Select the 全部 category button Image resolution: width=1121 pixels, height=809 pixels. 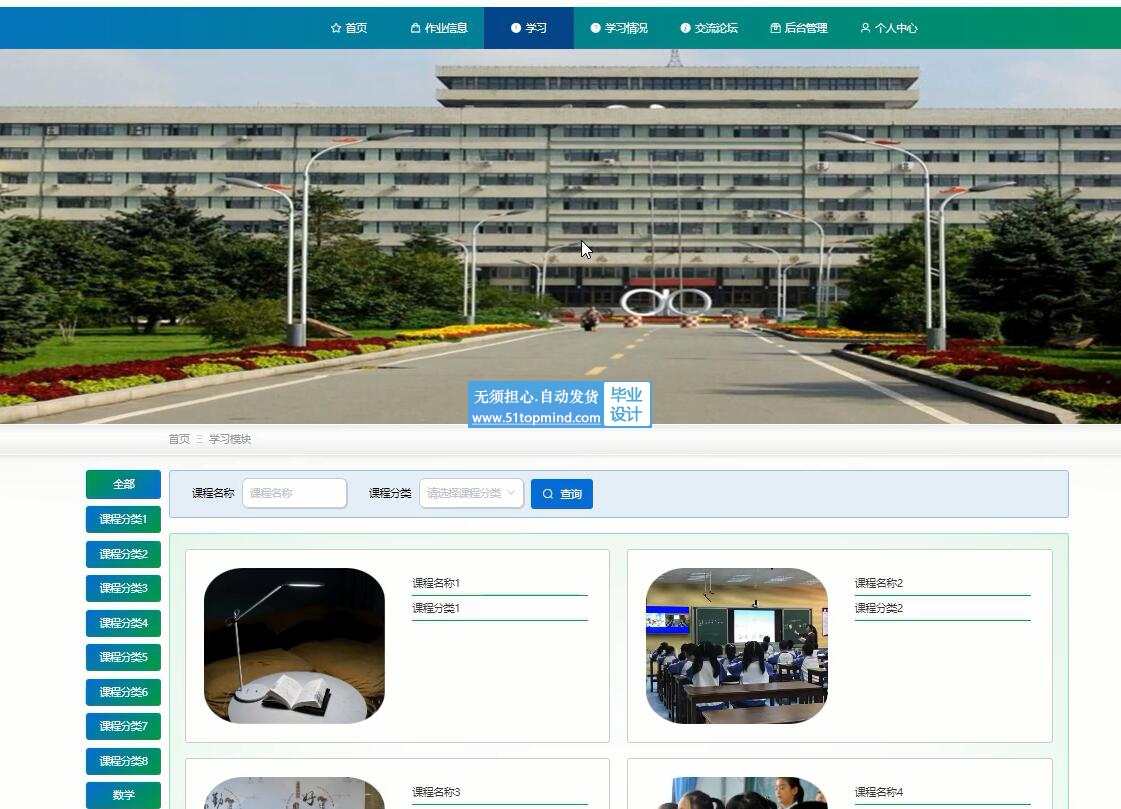124,484
